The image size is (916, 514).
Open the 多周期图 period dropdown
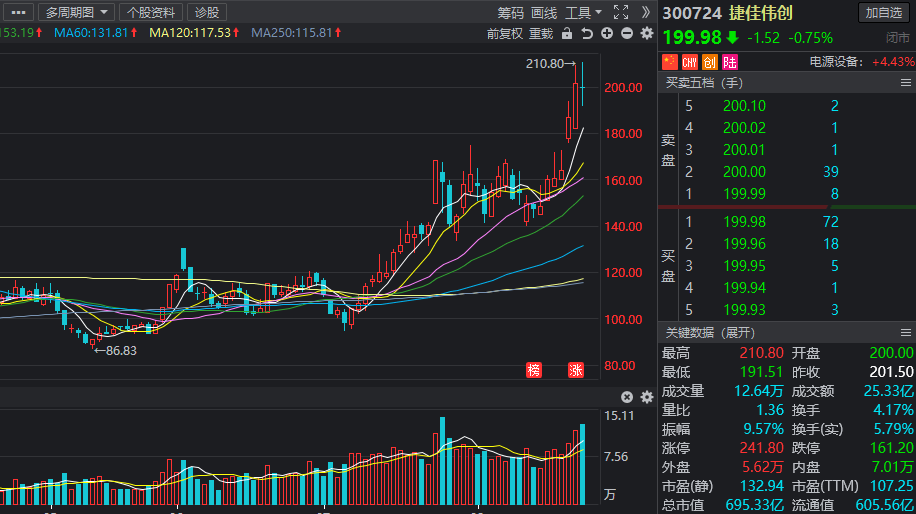pyautogui.click(x=76, y=12)
